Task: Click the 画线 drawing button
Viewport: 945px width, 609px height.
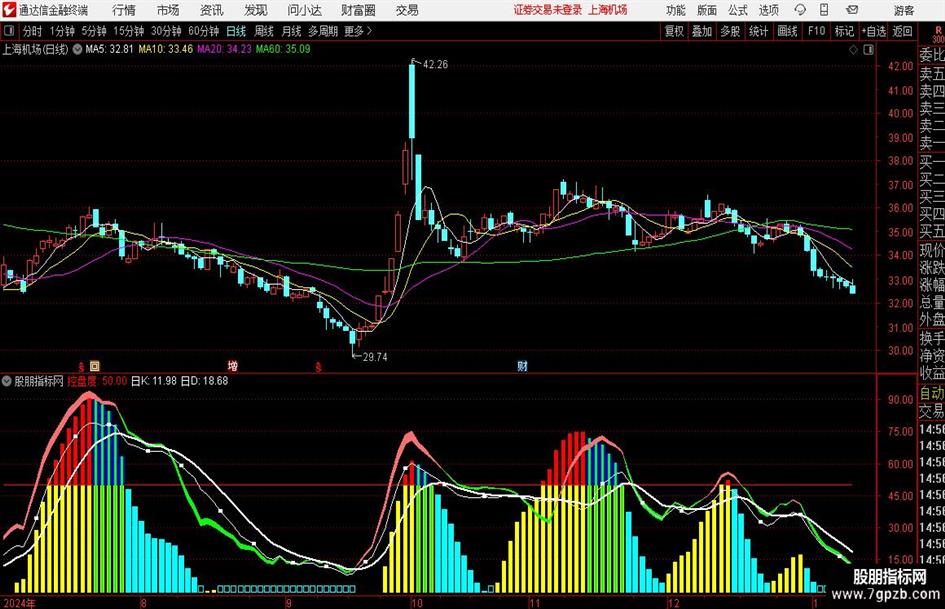Action: point(787,31)
